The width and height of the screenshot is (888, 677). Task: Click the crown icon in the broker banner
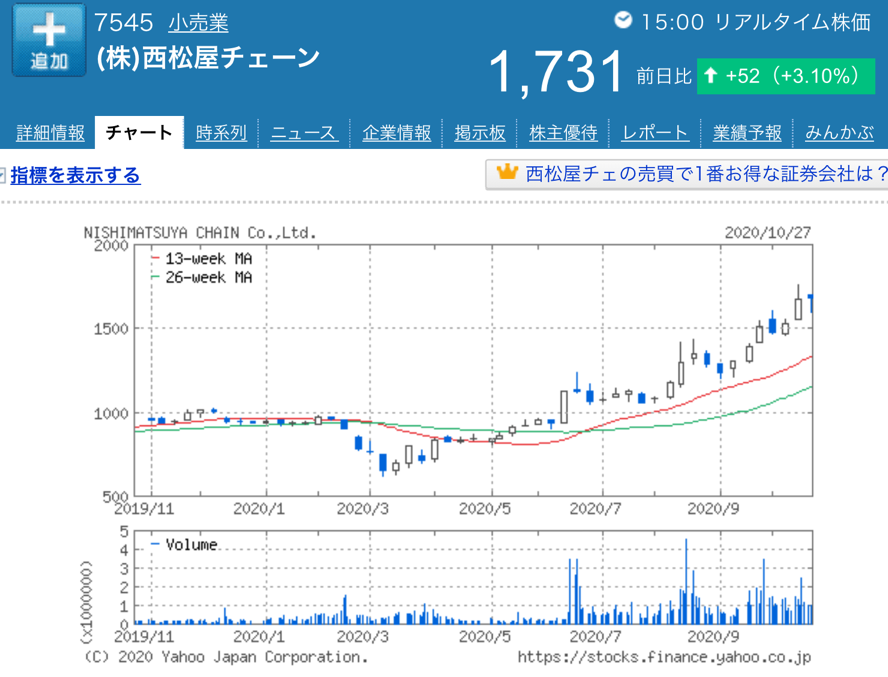[507, 172]
